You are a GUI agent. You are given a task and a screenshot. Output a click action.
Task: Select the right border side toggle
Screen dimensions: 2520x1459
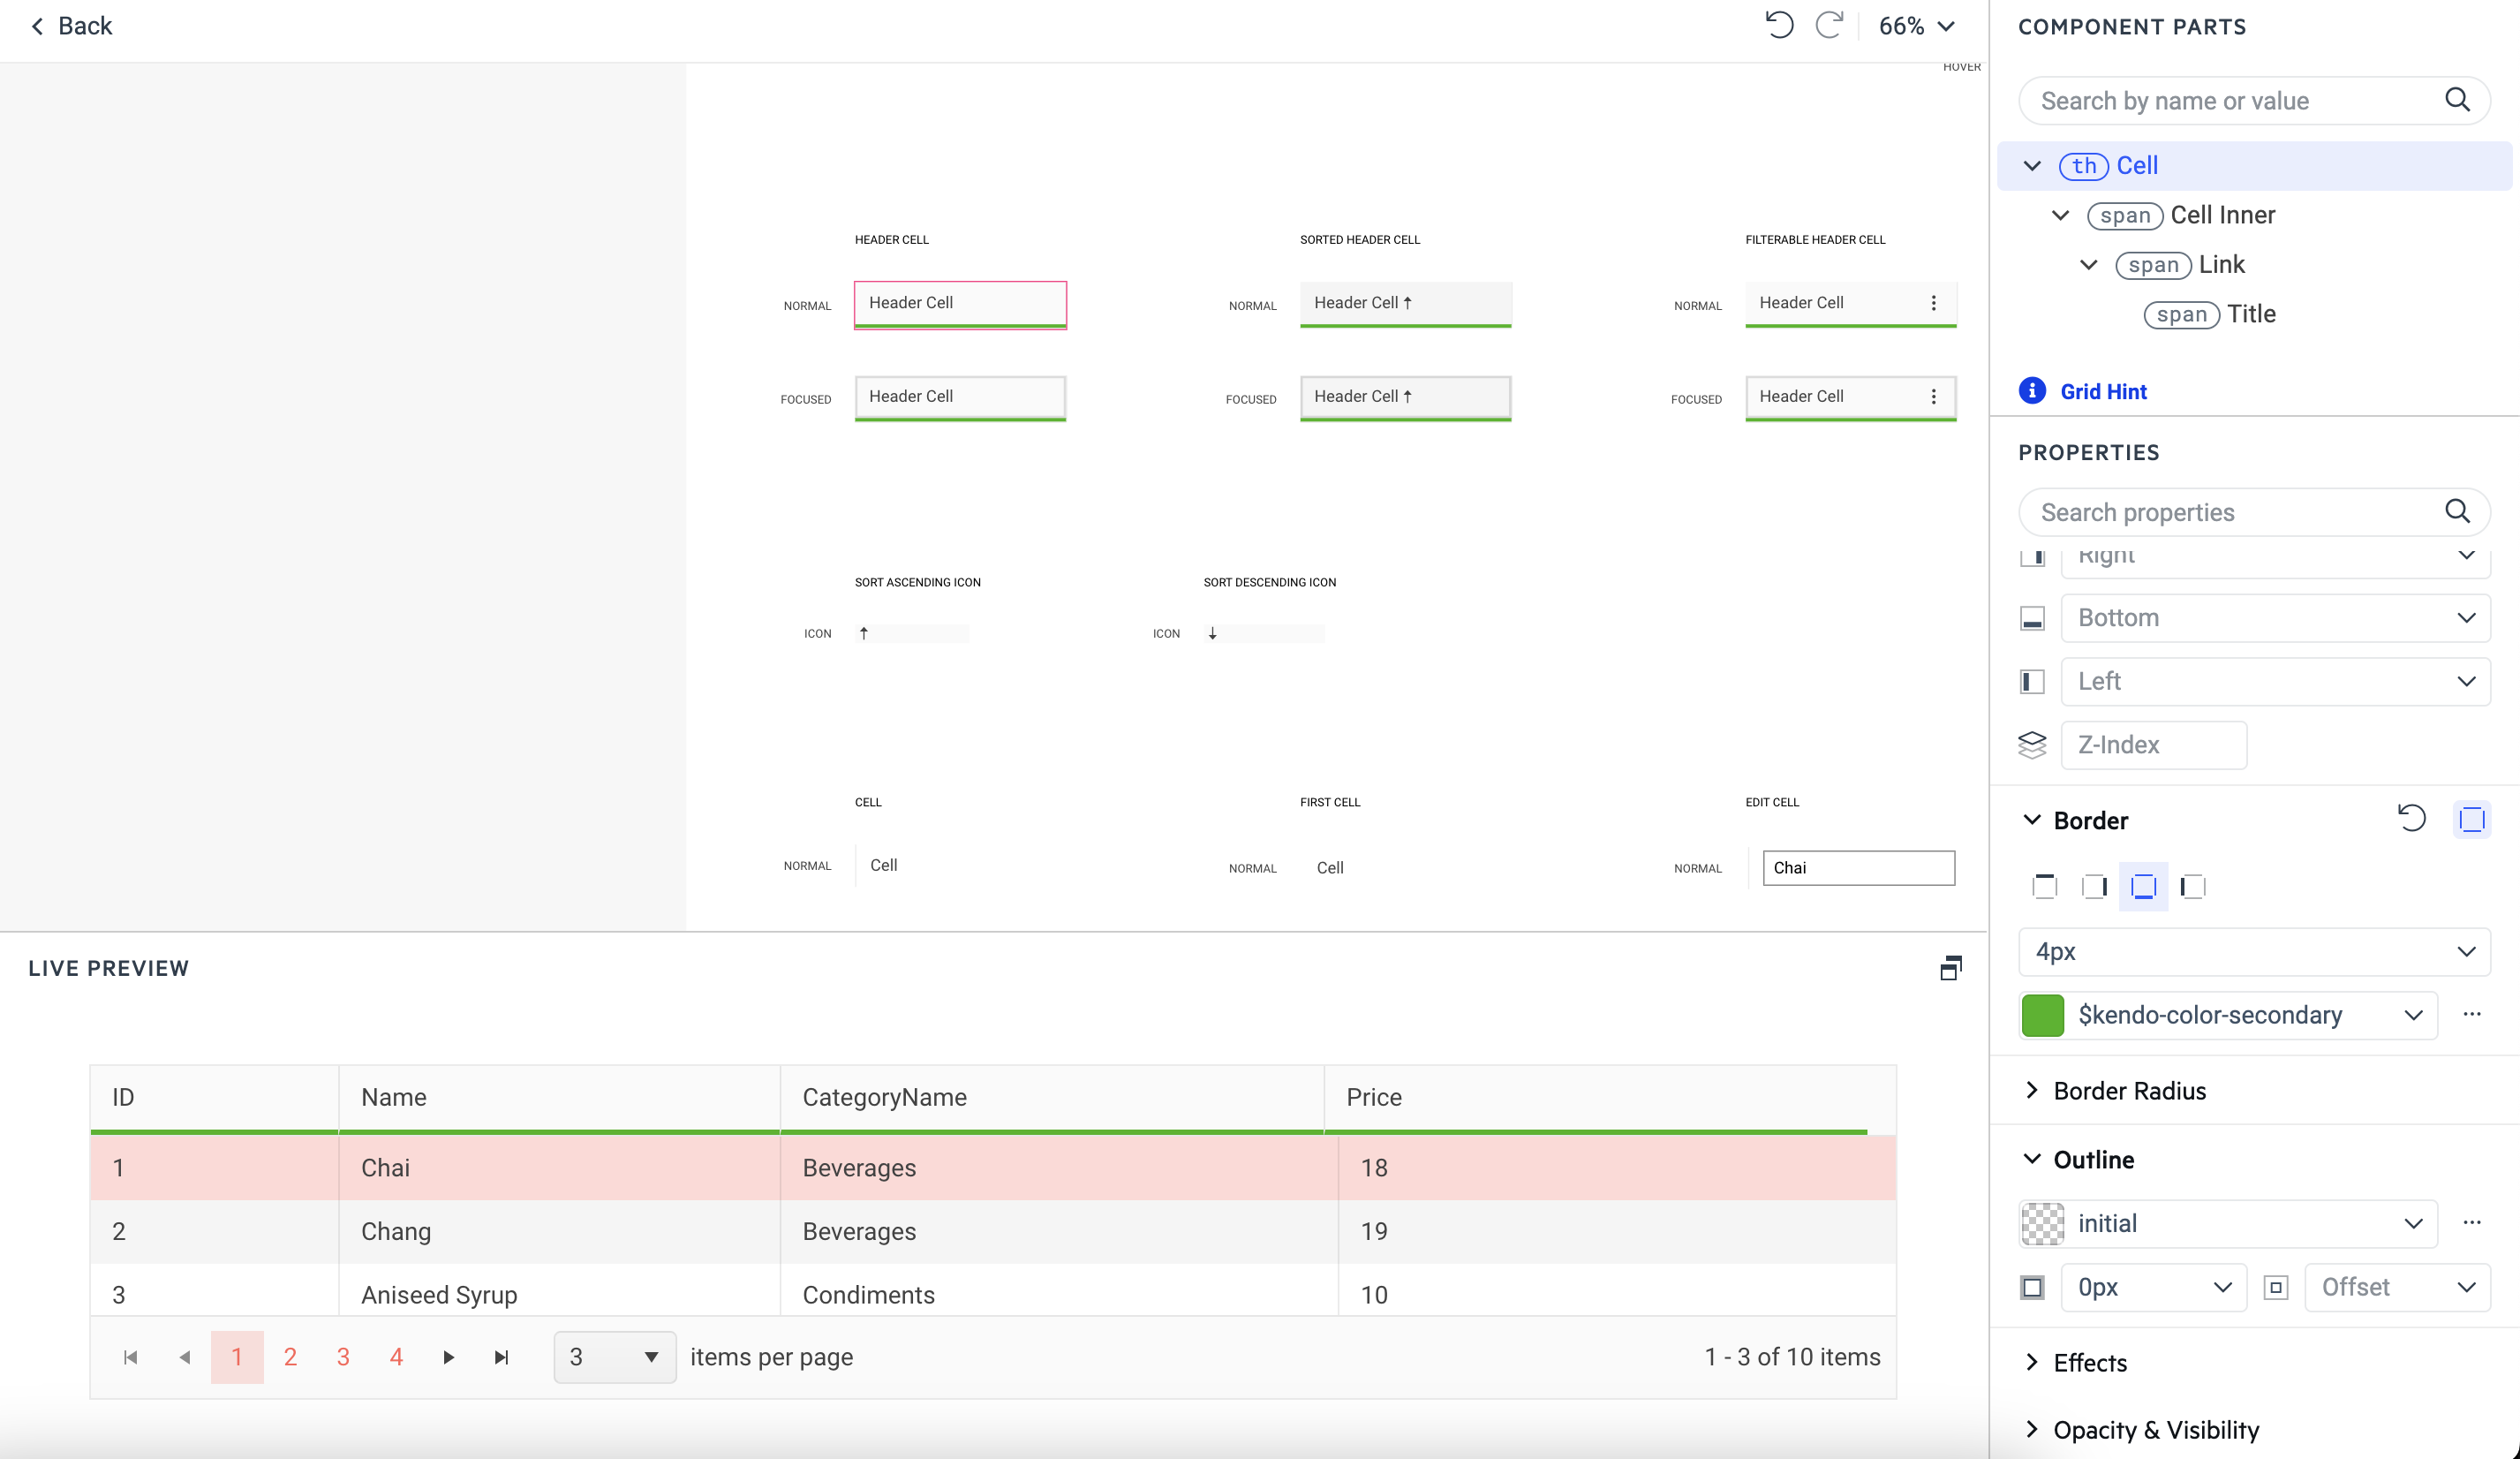click(2095, 886)
